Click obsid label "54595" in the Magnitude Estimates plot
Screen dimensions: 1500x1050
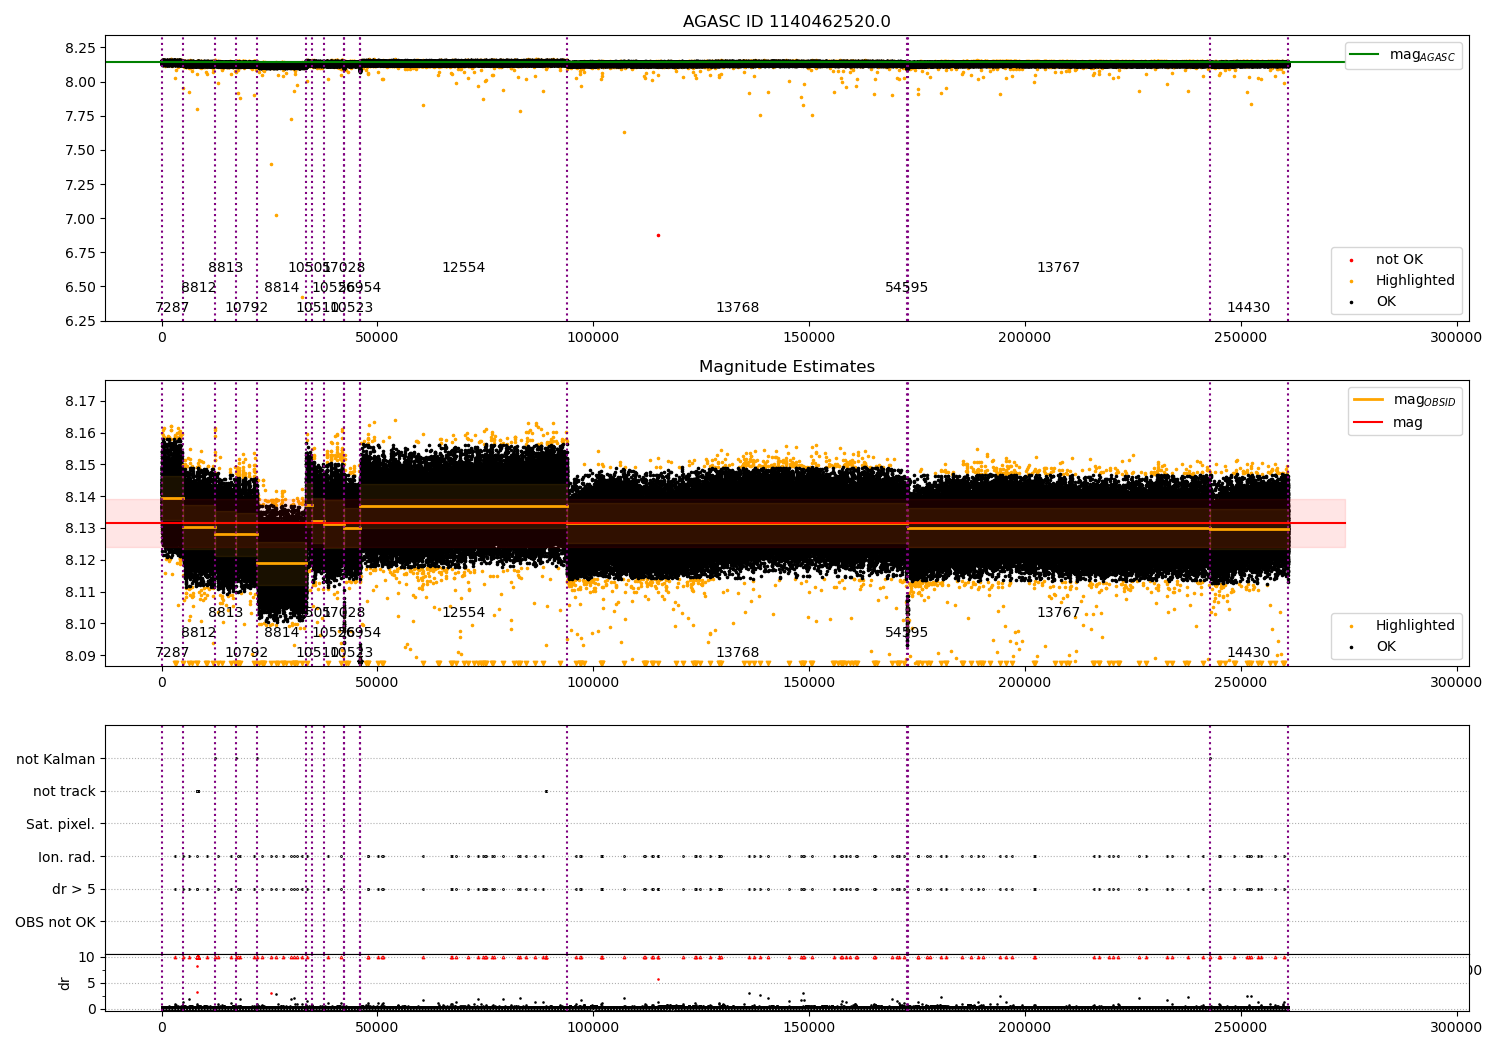click(906, 633)
